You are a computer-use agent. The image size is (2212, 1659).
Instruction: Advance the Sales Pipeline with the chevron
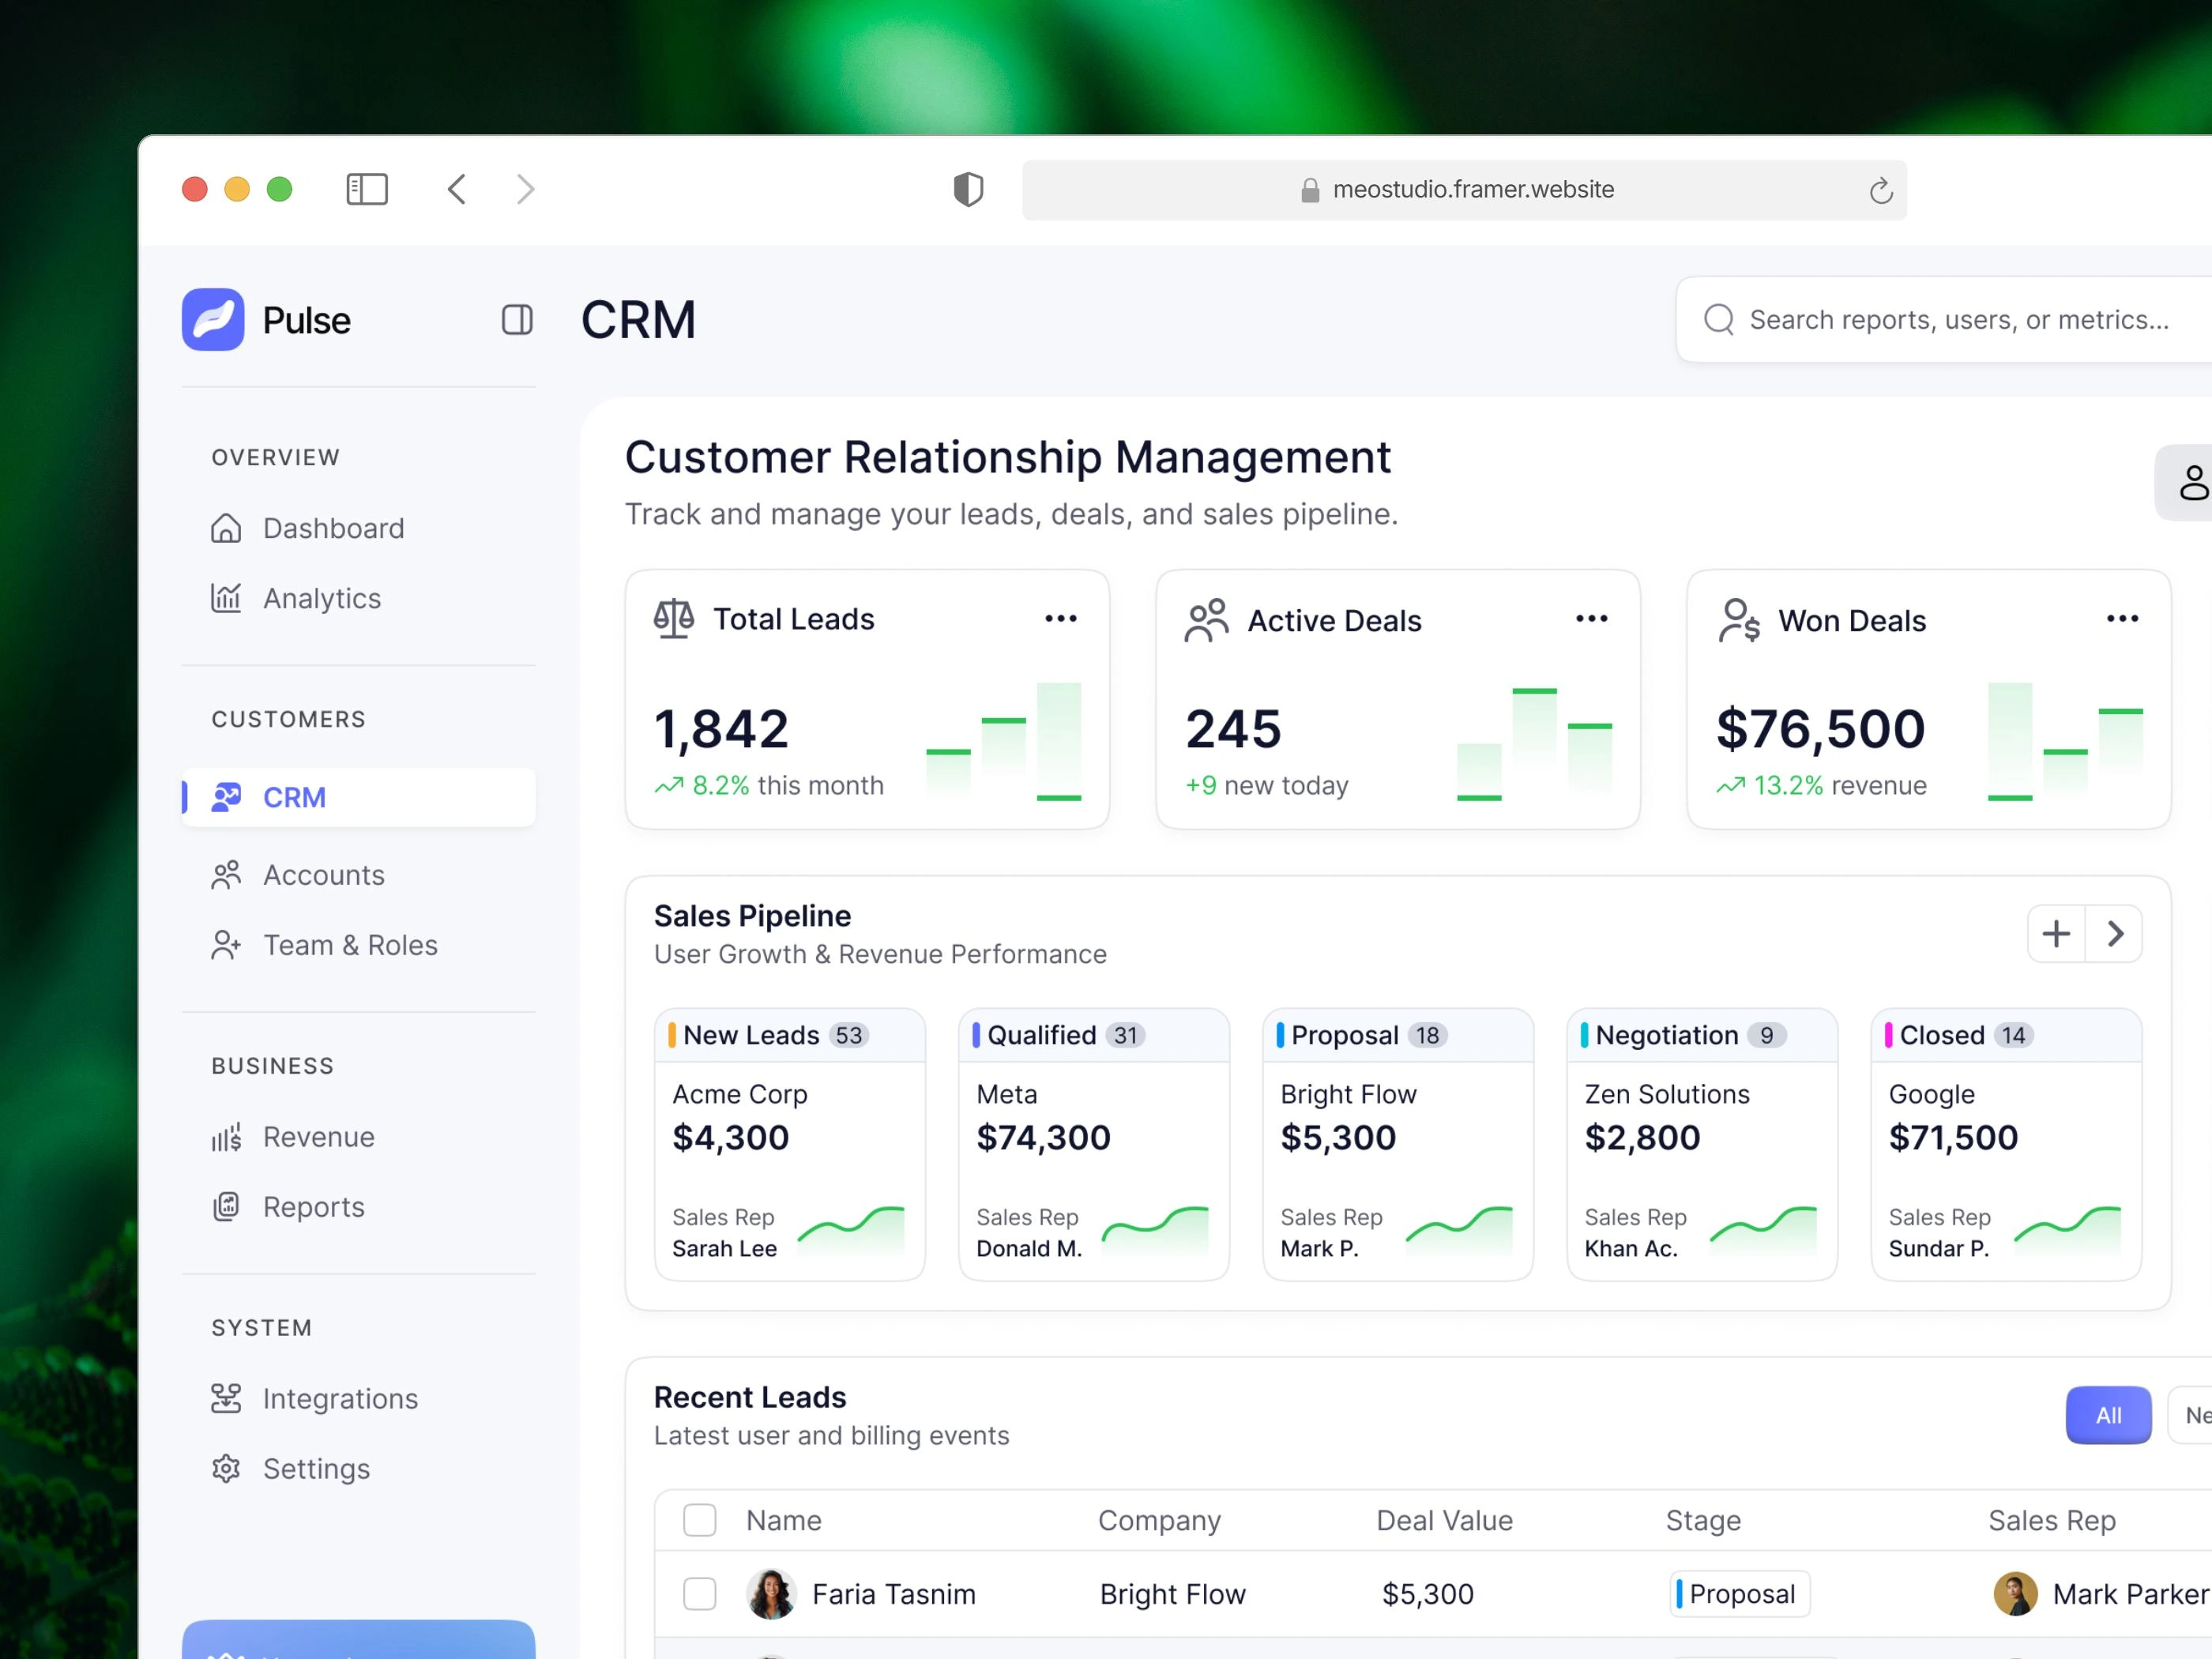point(2114,934)
